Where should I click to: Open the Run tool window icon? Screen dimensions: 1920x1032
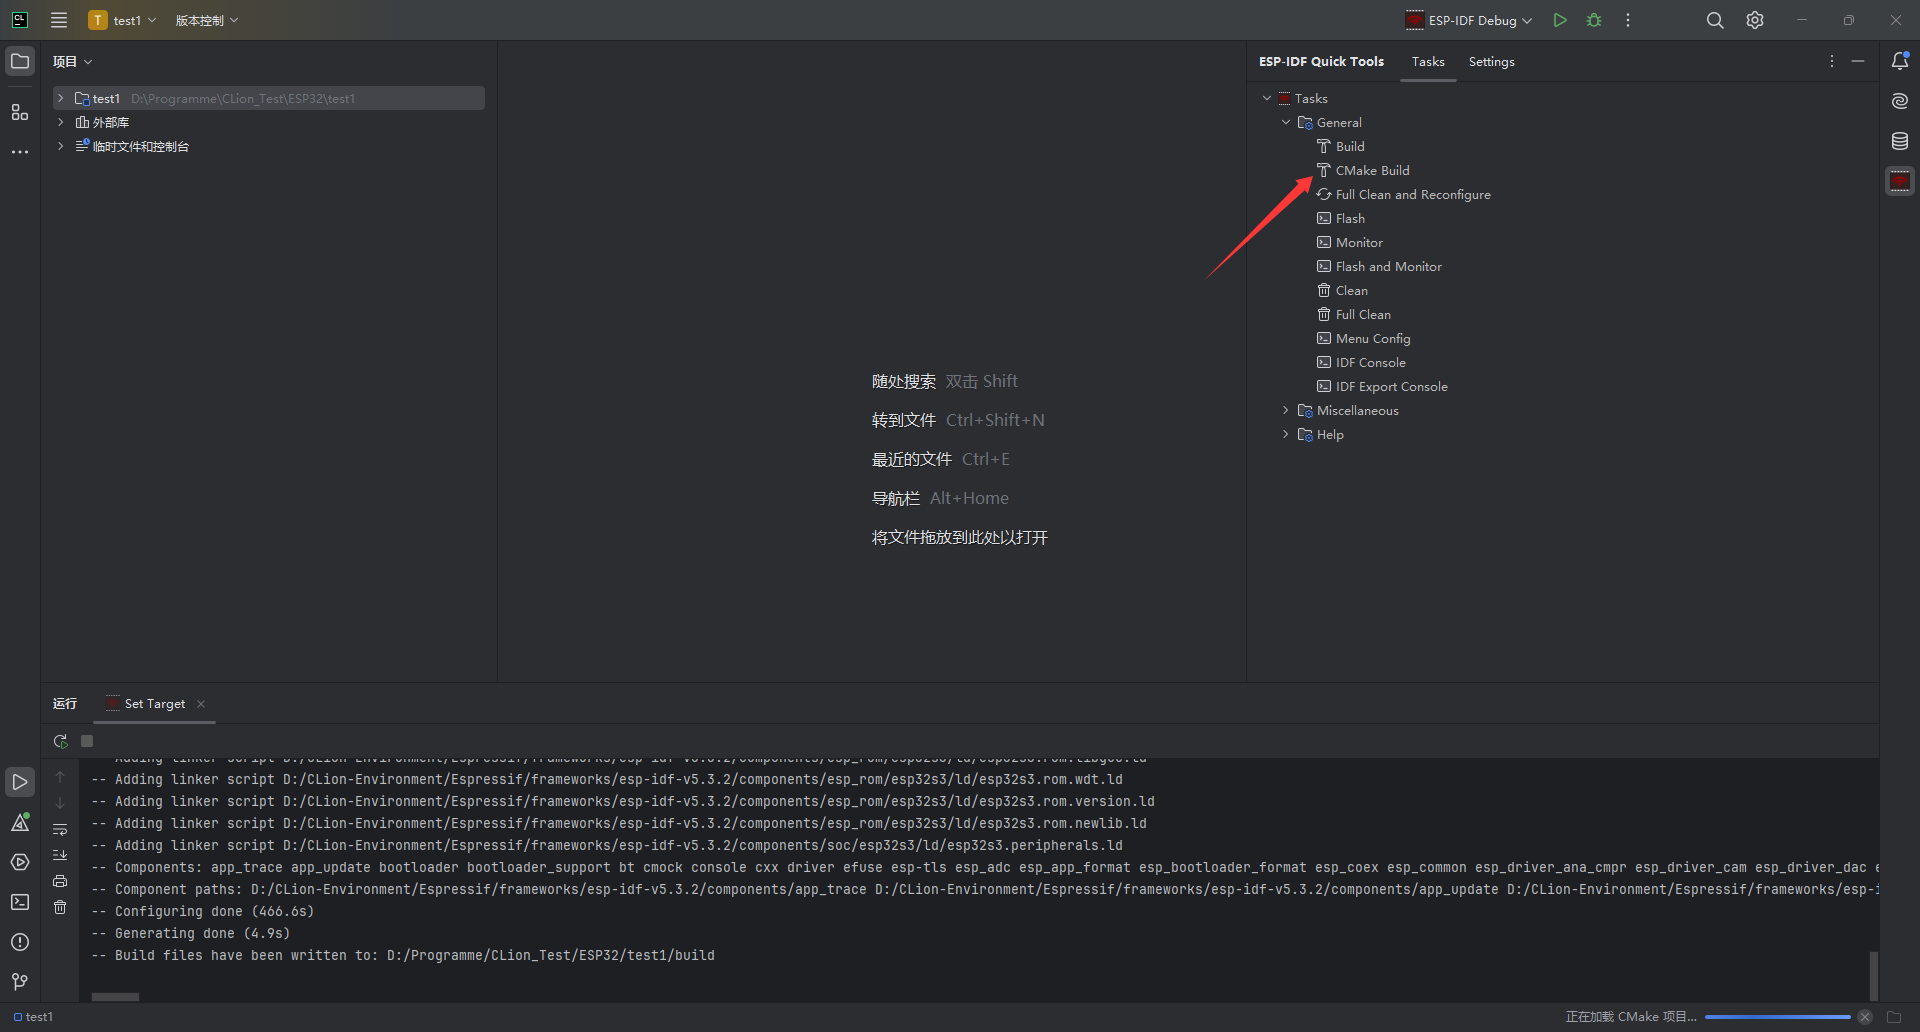[20, 782]
